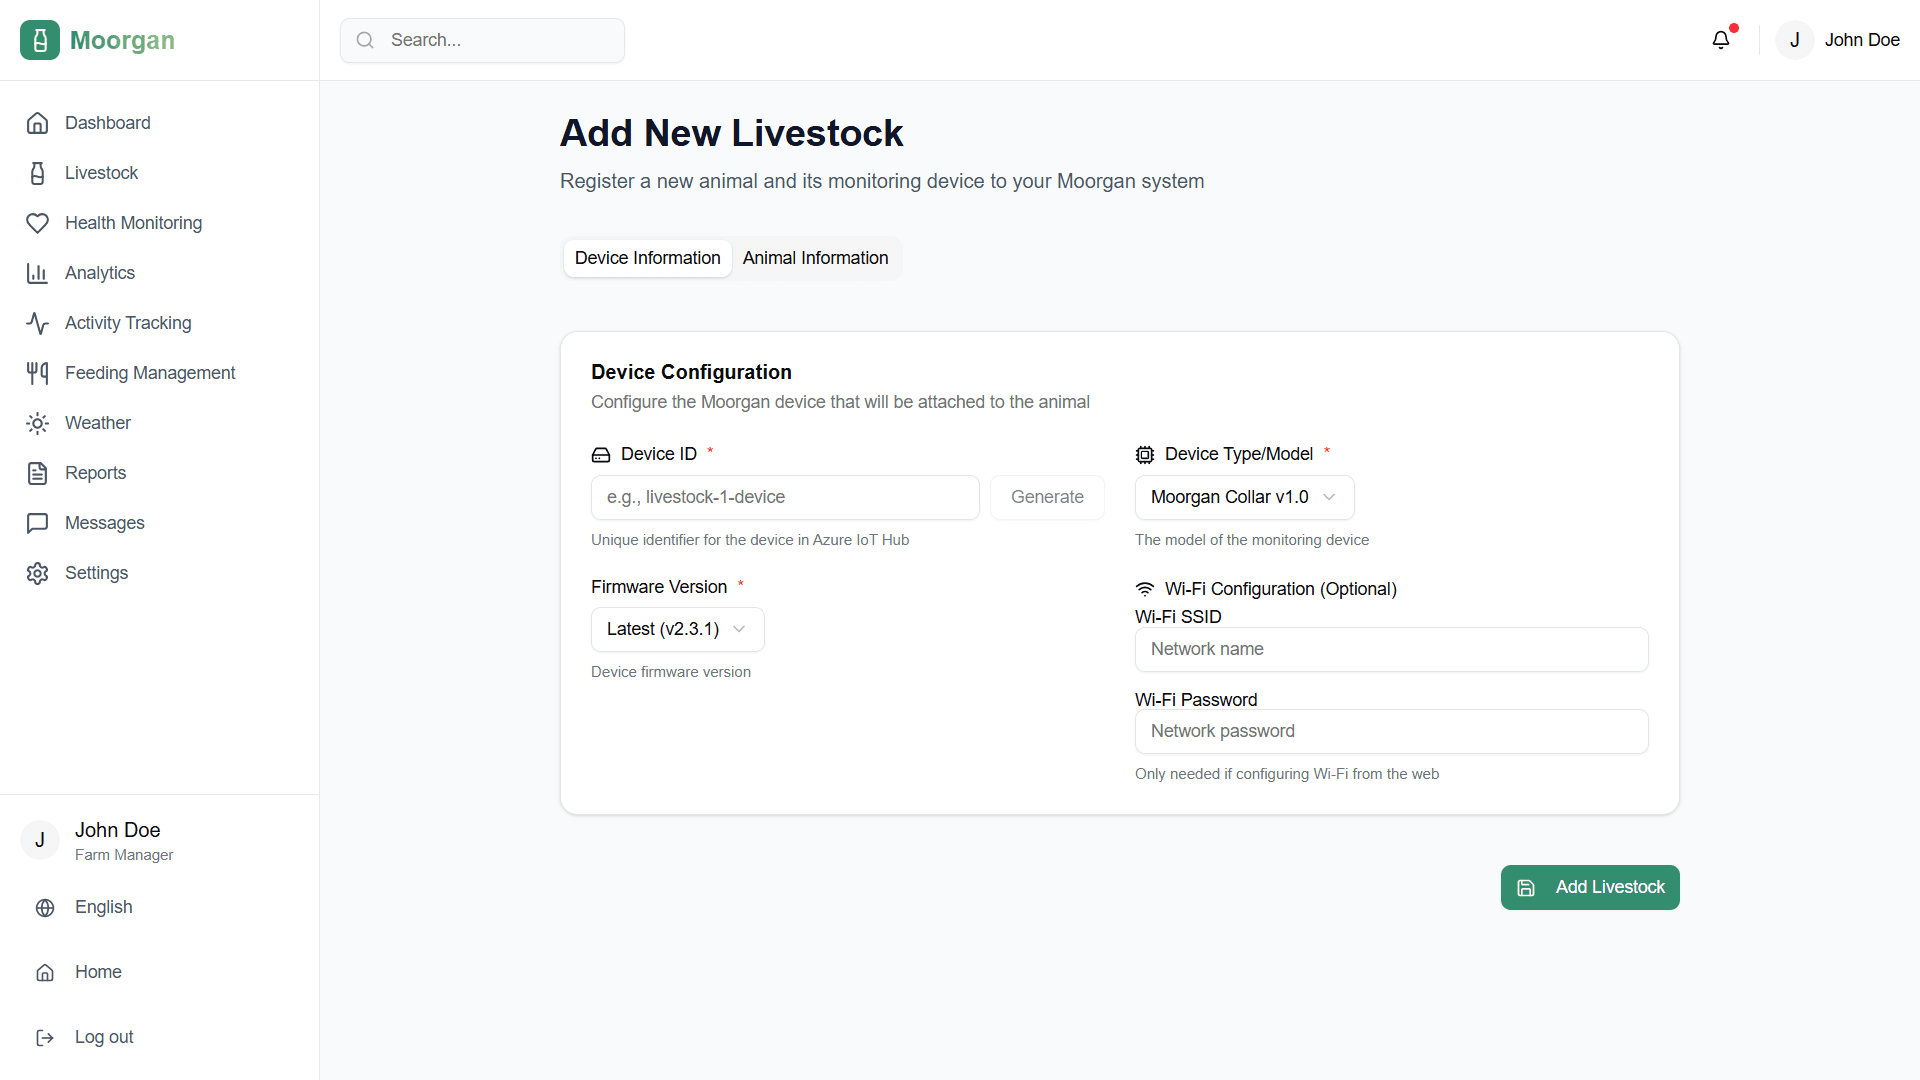Open the Device Type/Model dropdown
Screen dimensions: 1920x1080
pyautogui.click(x=1243, y=497)
